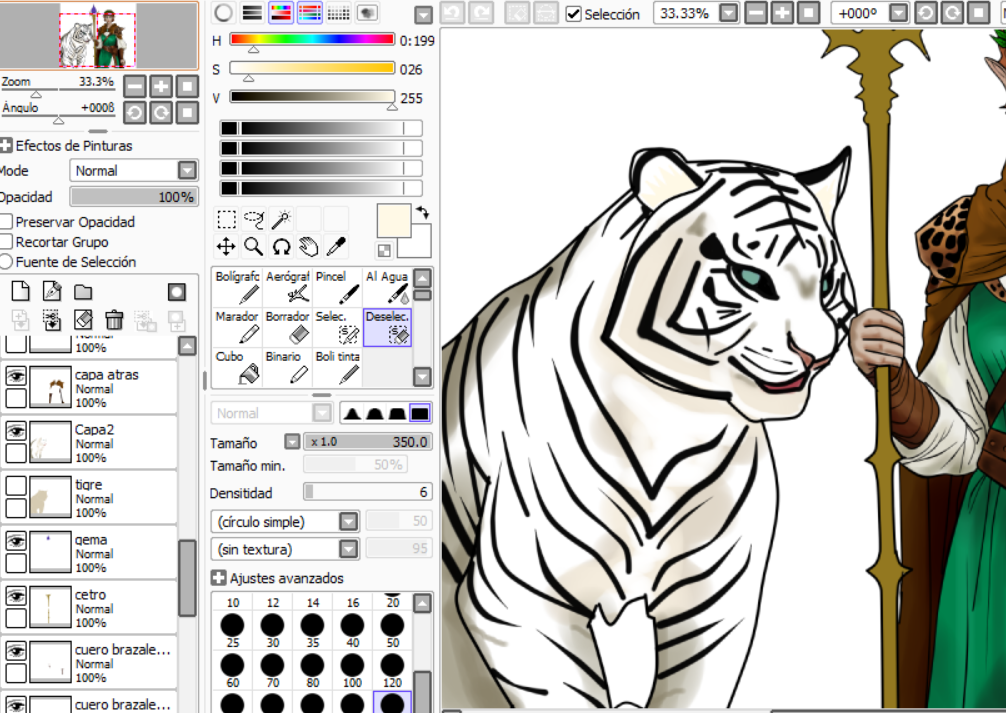Hide the 'capa atras' layer with eye icon

pos(16,376)
